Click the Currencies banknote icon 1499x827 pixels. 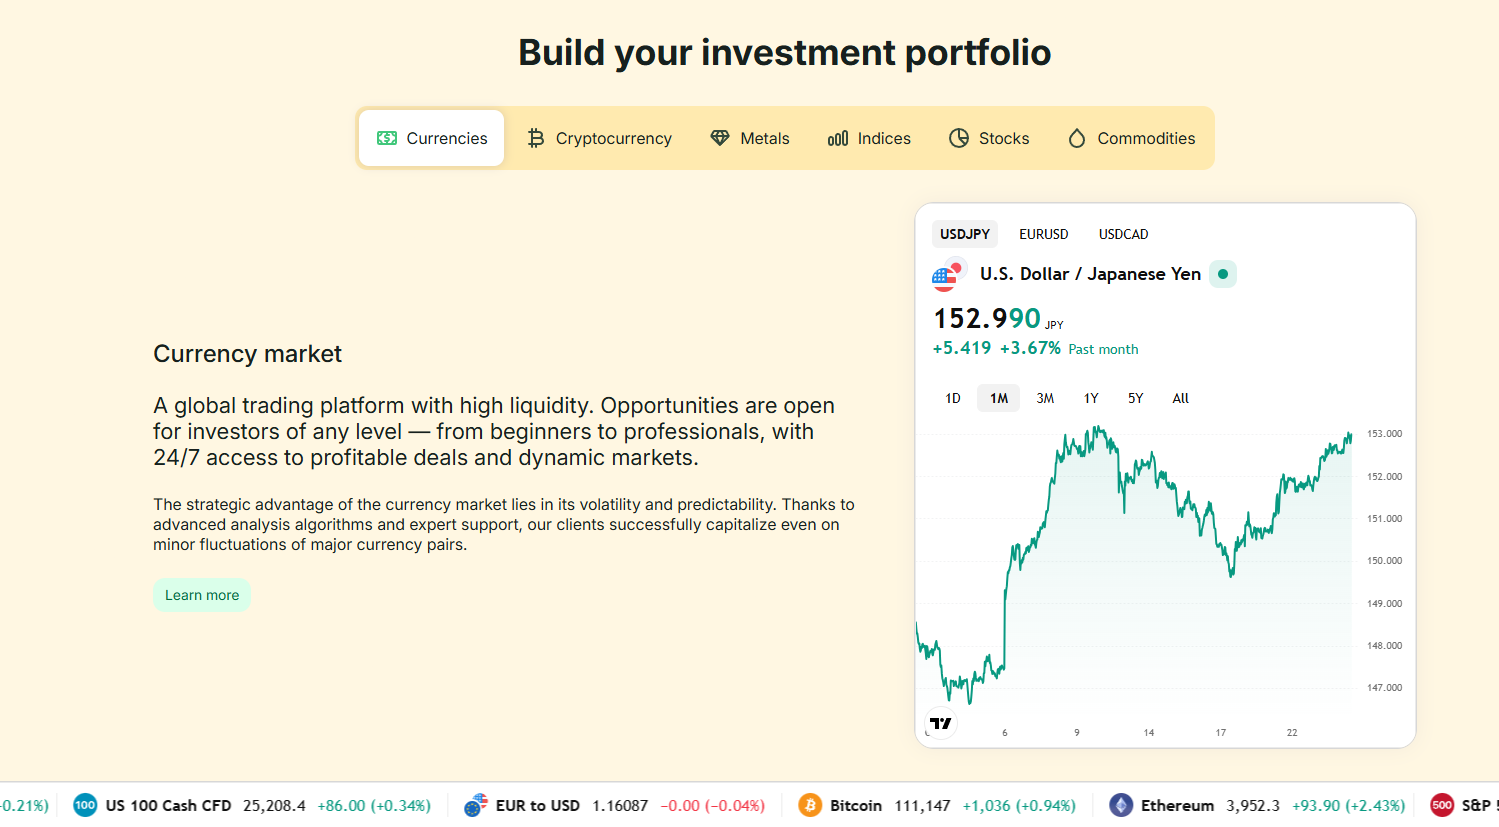[x=387, y=138]
